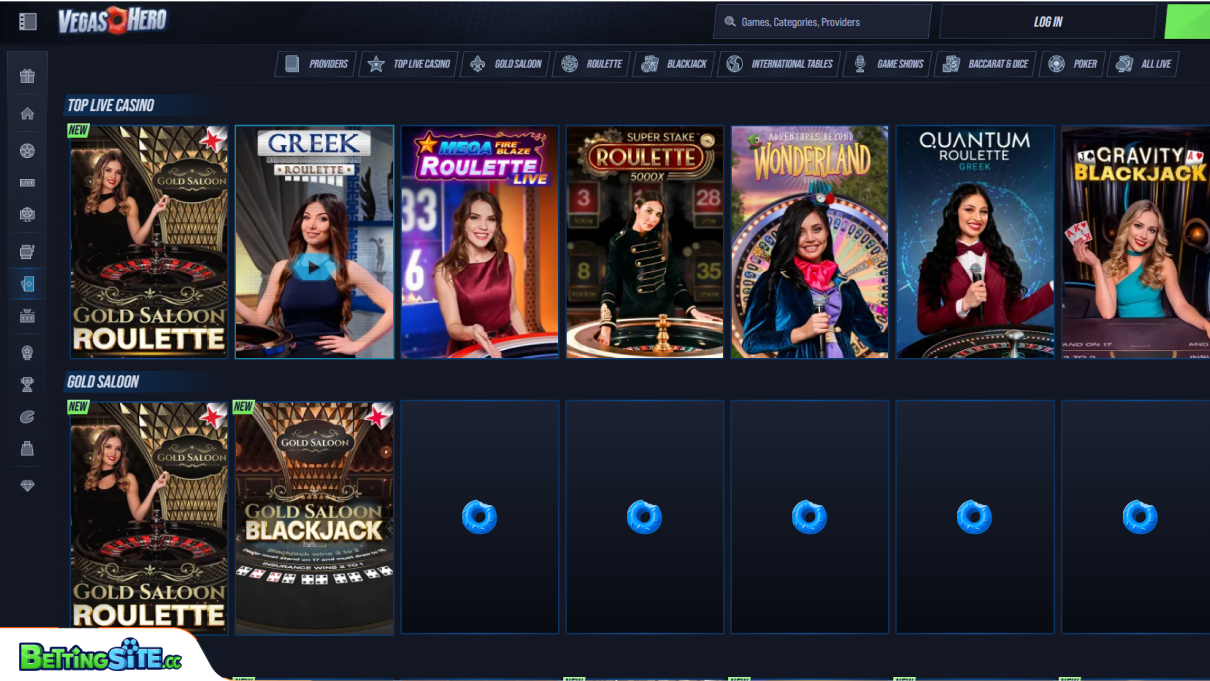Play the Gold Saloon Blackjack thumbnail

314,517
